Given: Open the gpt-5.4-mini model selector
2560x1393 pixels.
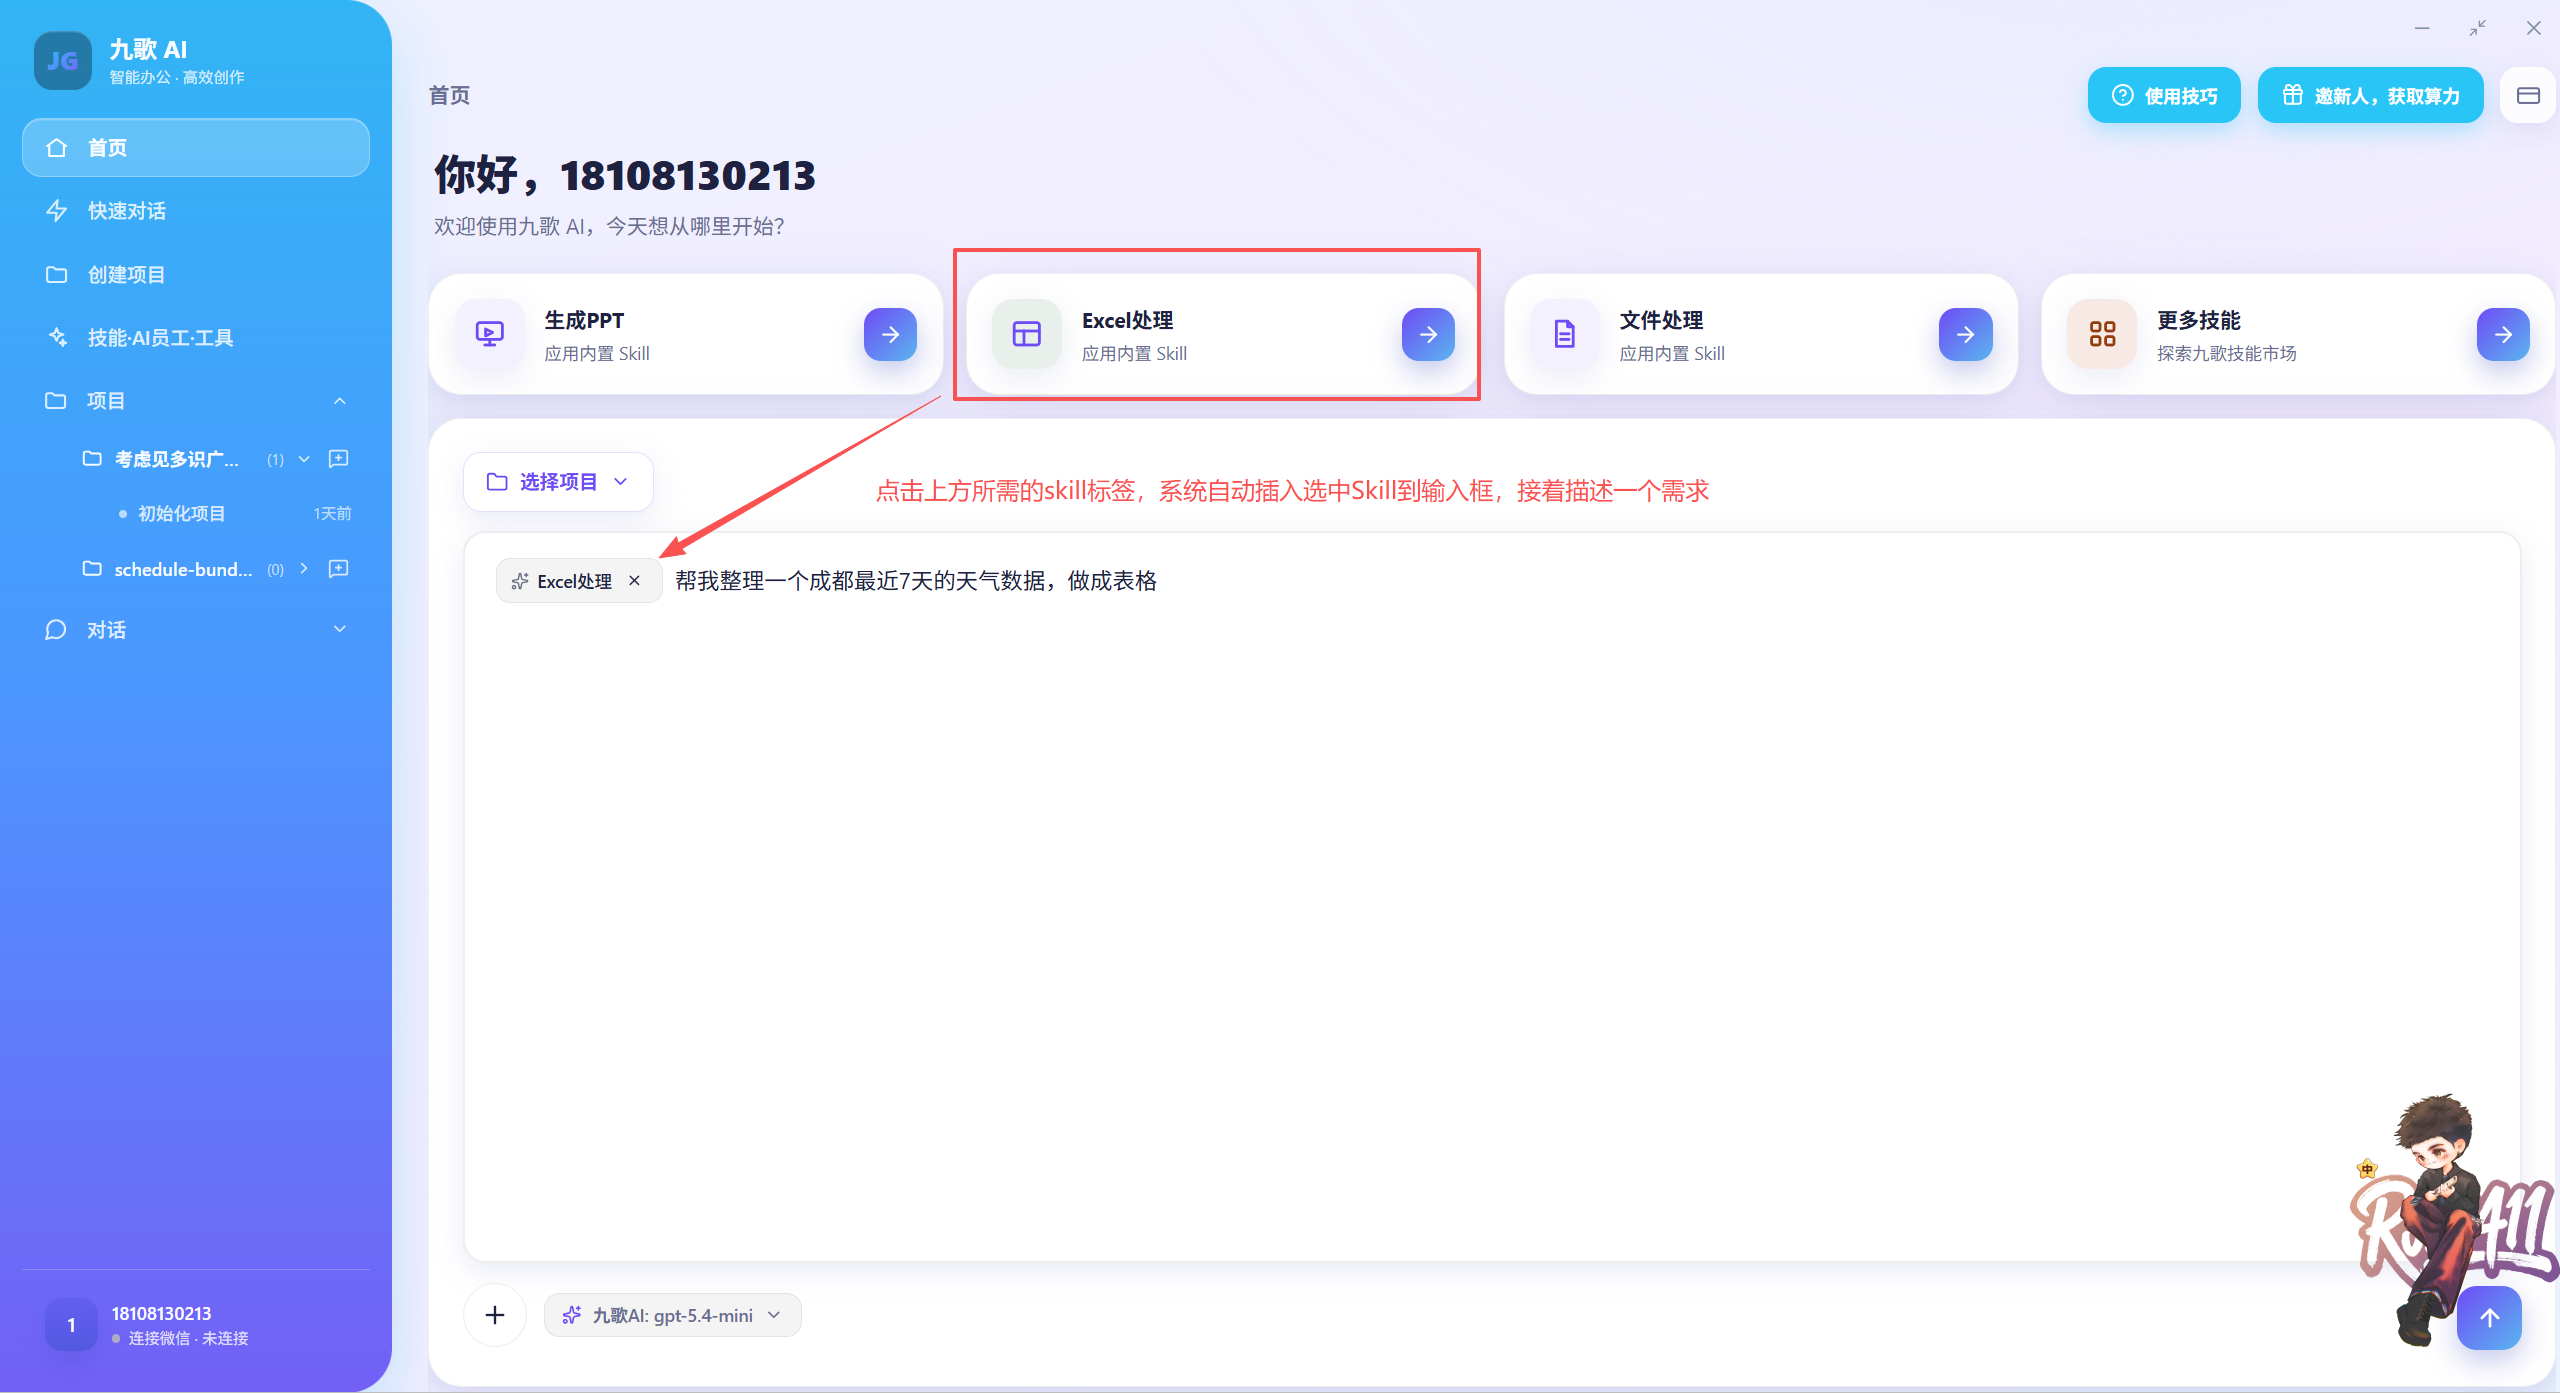Looking at the screenshot, I should [x=673, y=1315].
